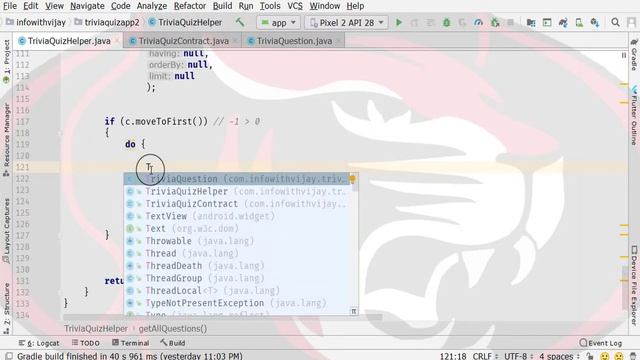Click the 121:18 caret position indicator
The height and width of the screenshot is (360, 640).
453,356
